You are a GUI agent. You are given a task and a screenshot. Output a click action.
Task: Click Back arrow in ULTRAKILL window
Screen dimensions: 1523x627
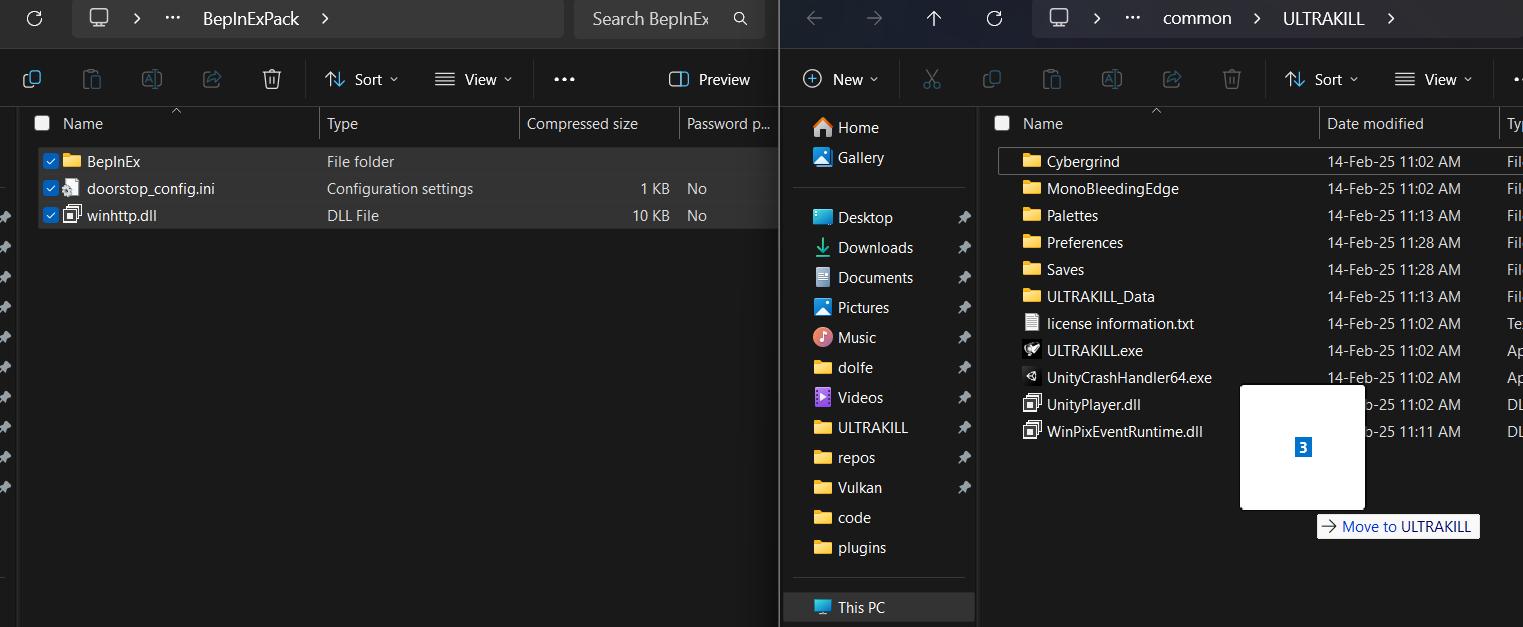pyautogui.click(x=814, y=18)
